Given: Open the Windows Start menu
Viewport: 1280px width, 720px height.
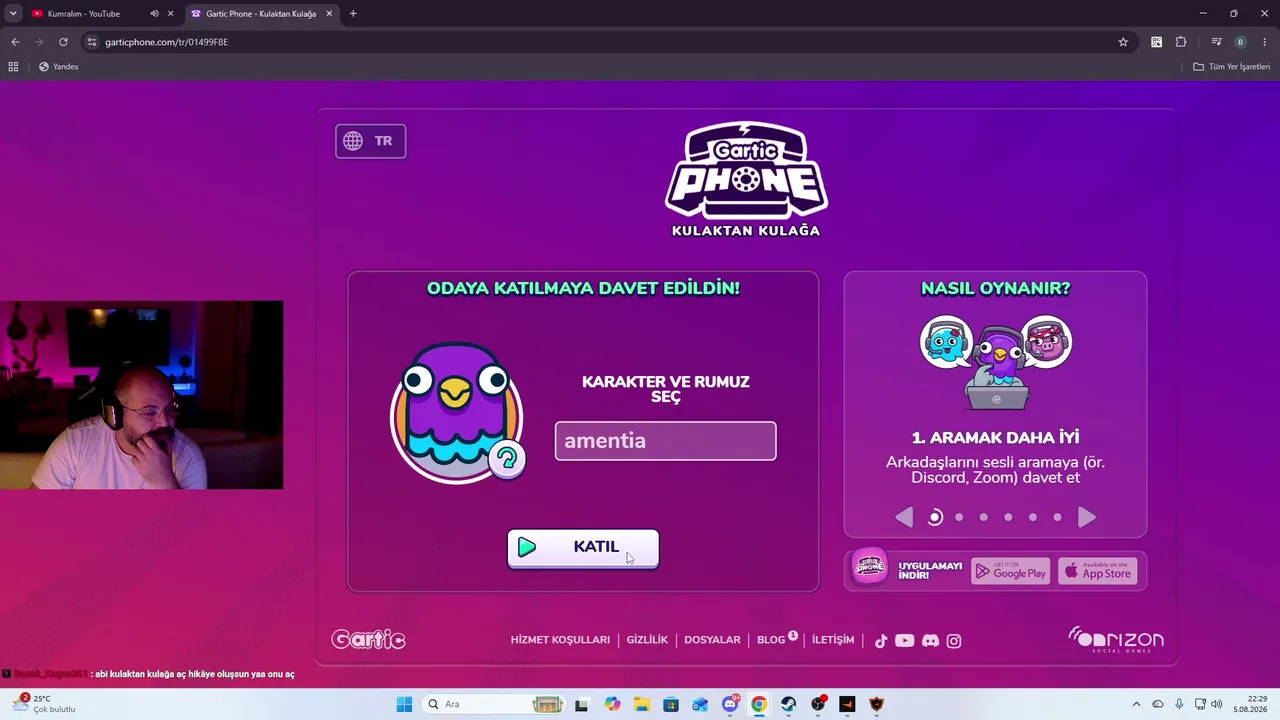Looking at the screenshot, I should pyautogui.click(x=404, y=704).
